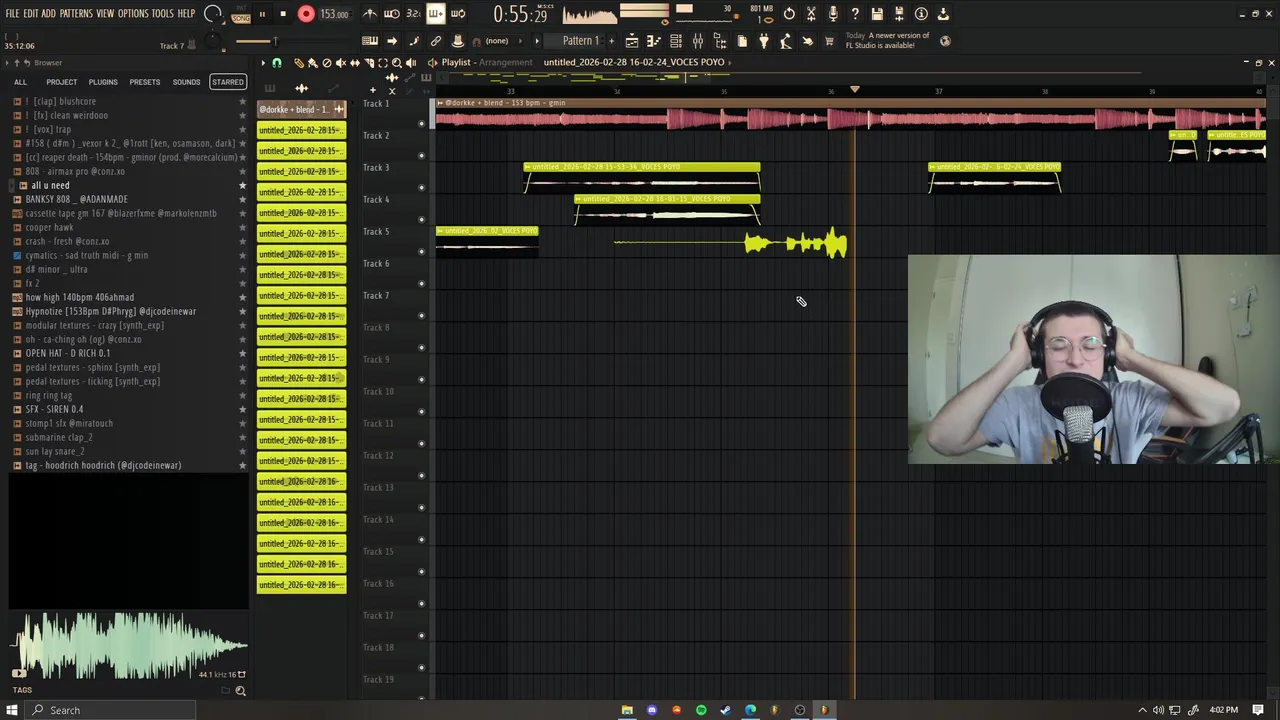Viewport: 1280px width, 720px height.
Task: Switch to browser SOUNDS tab
Action: click(186, 82)
